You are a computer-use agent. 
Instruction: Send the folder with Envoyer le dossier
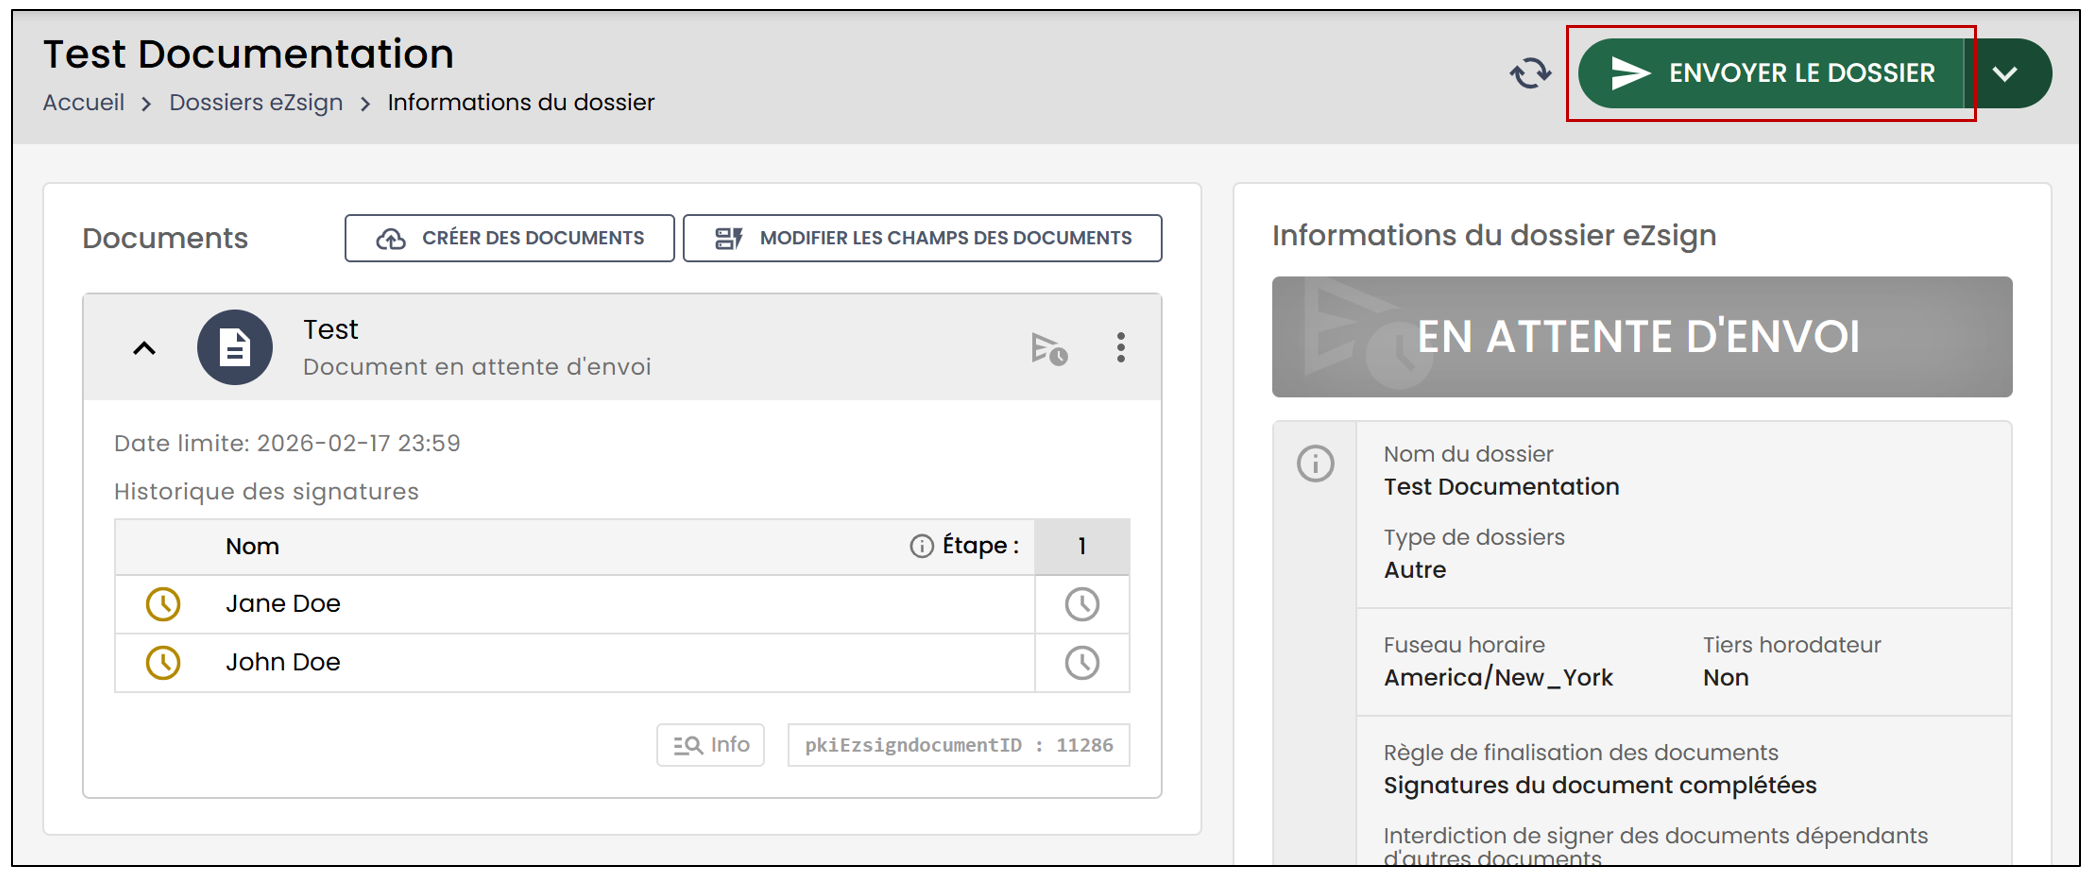pyautogui.click(x=1771, y=73)
